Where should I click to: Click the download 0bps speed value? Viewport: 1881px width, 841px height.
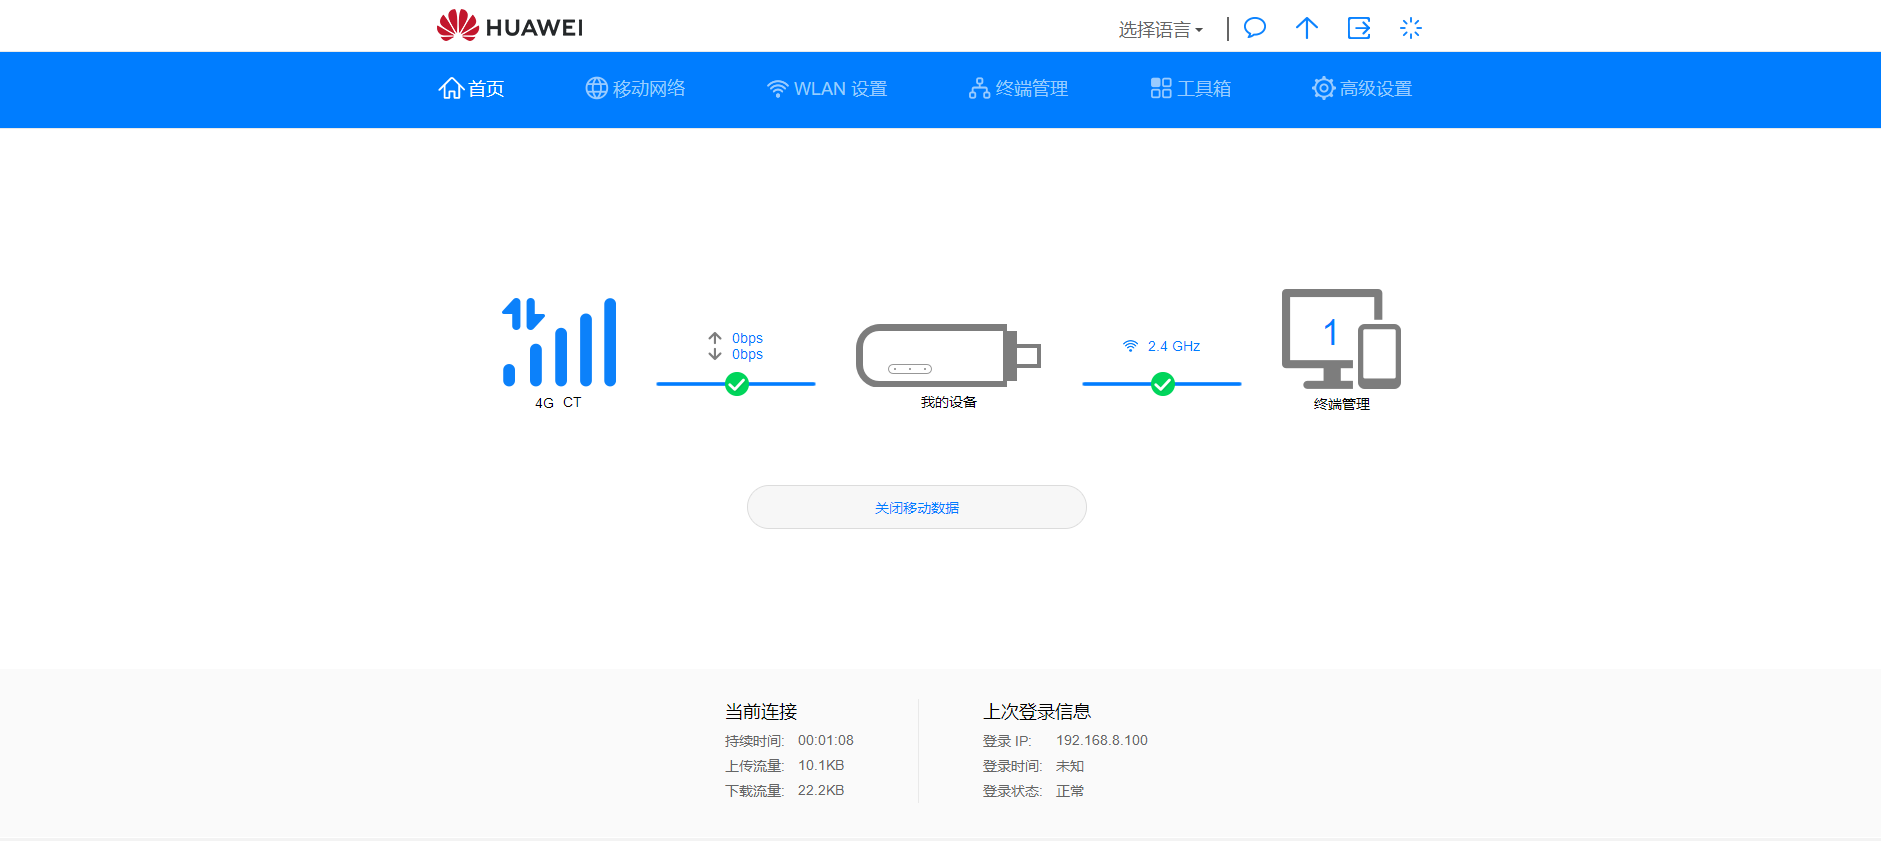(747, 354)
